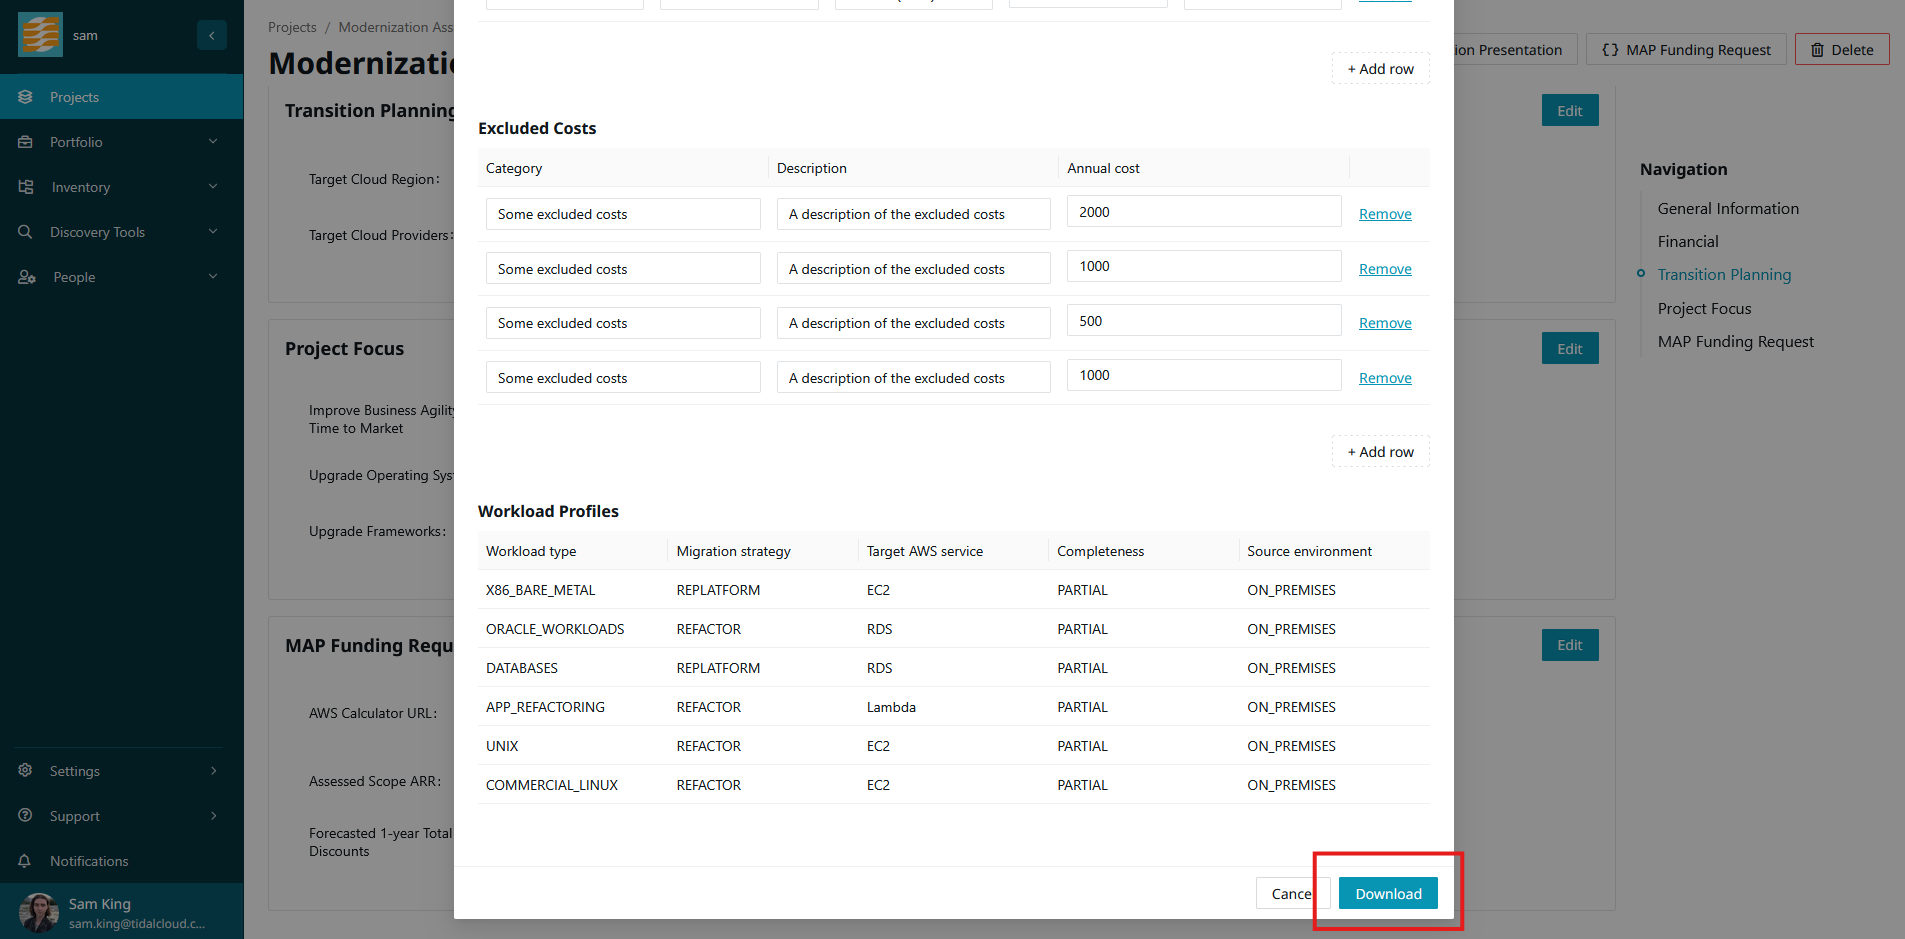Screen dimensions: 1905x939
Task: Expand the Support submenu arrow
Action: (213, 816)
